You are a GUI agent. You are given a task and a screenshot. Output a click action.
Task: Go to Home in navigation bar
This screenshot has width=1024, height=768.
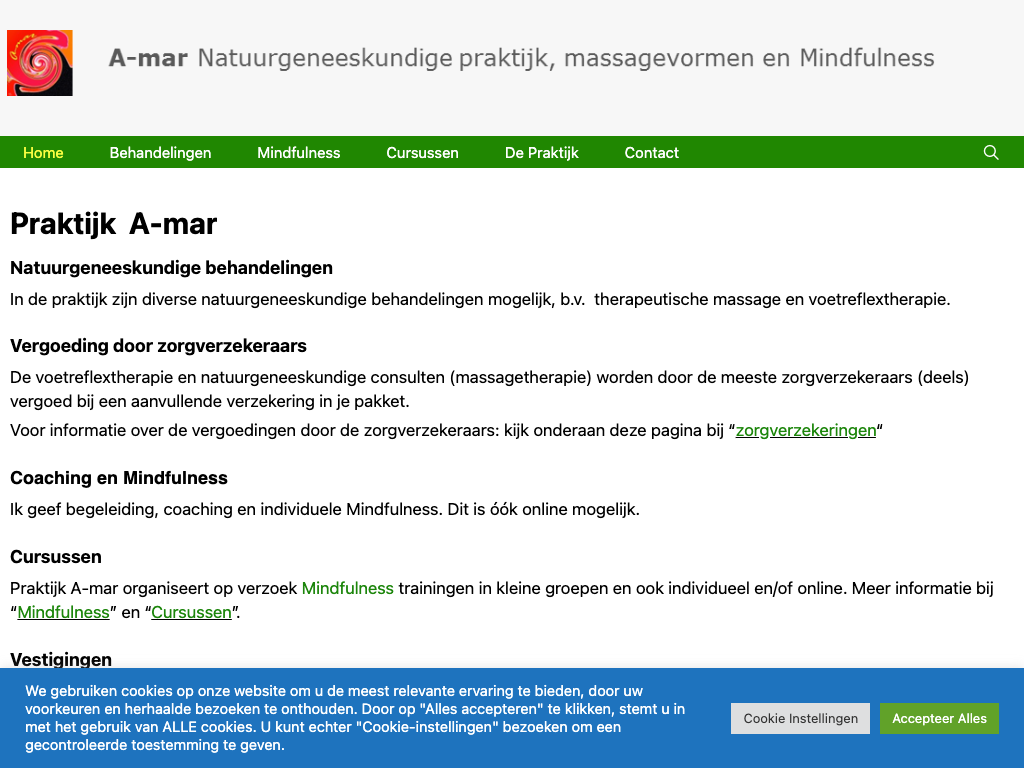coord(43,153)
